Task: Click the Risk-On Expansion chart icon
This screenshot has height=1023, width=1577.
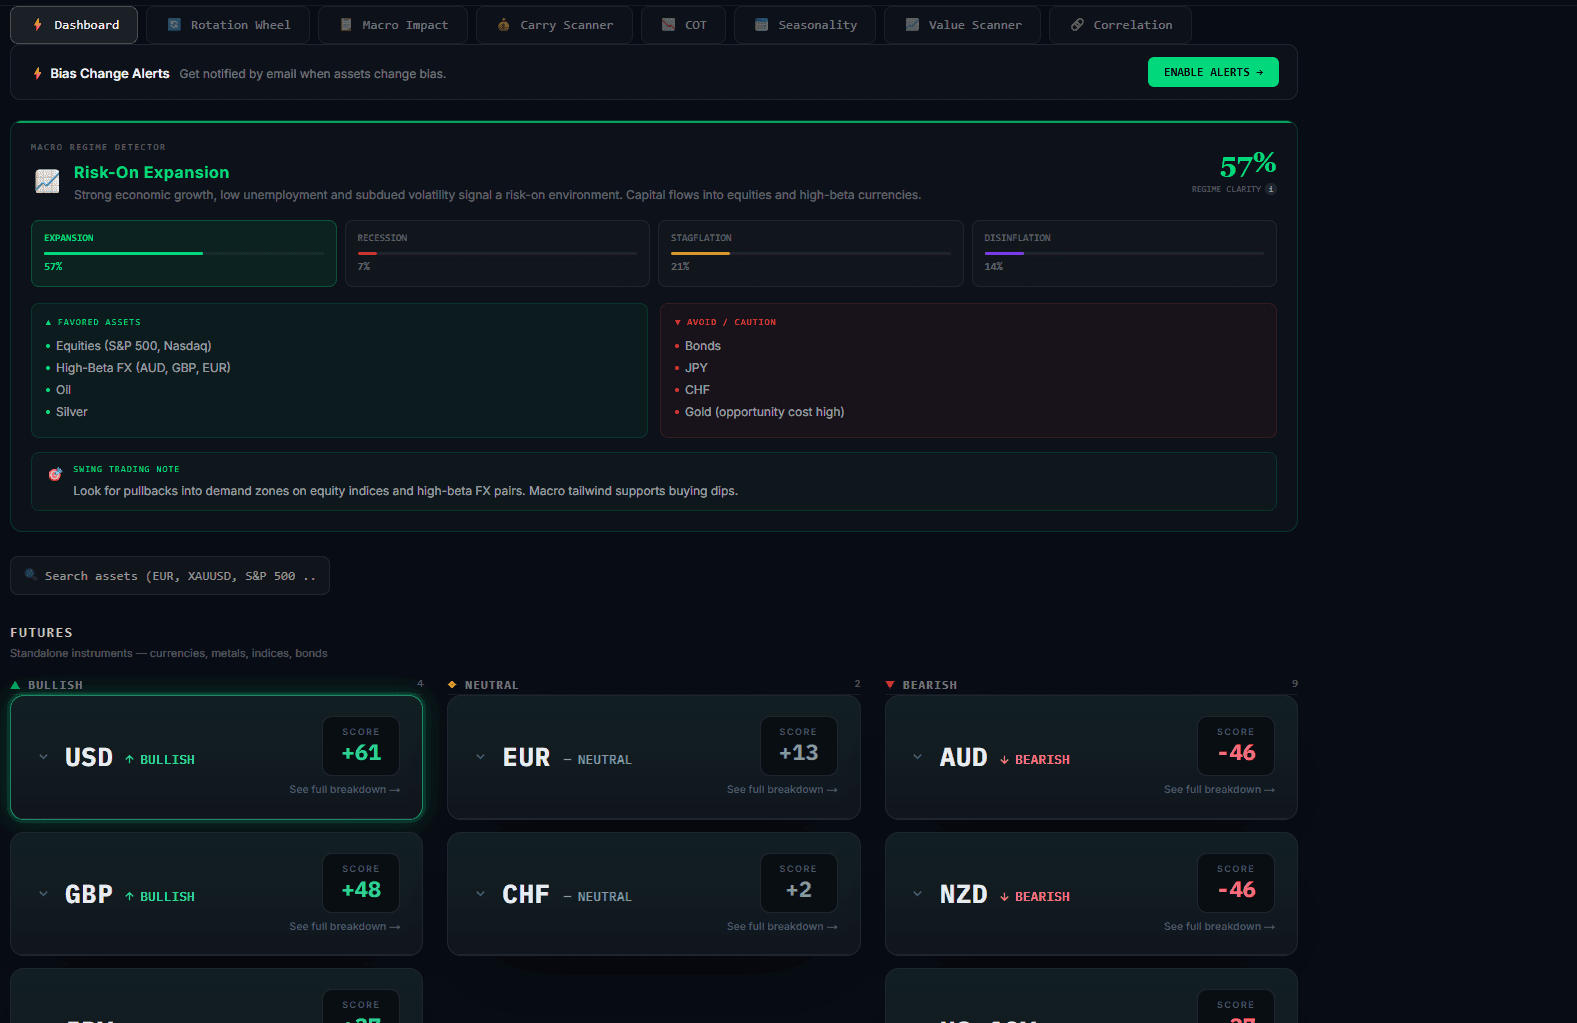Action: pyautogui.click(x=47, y=181)
